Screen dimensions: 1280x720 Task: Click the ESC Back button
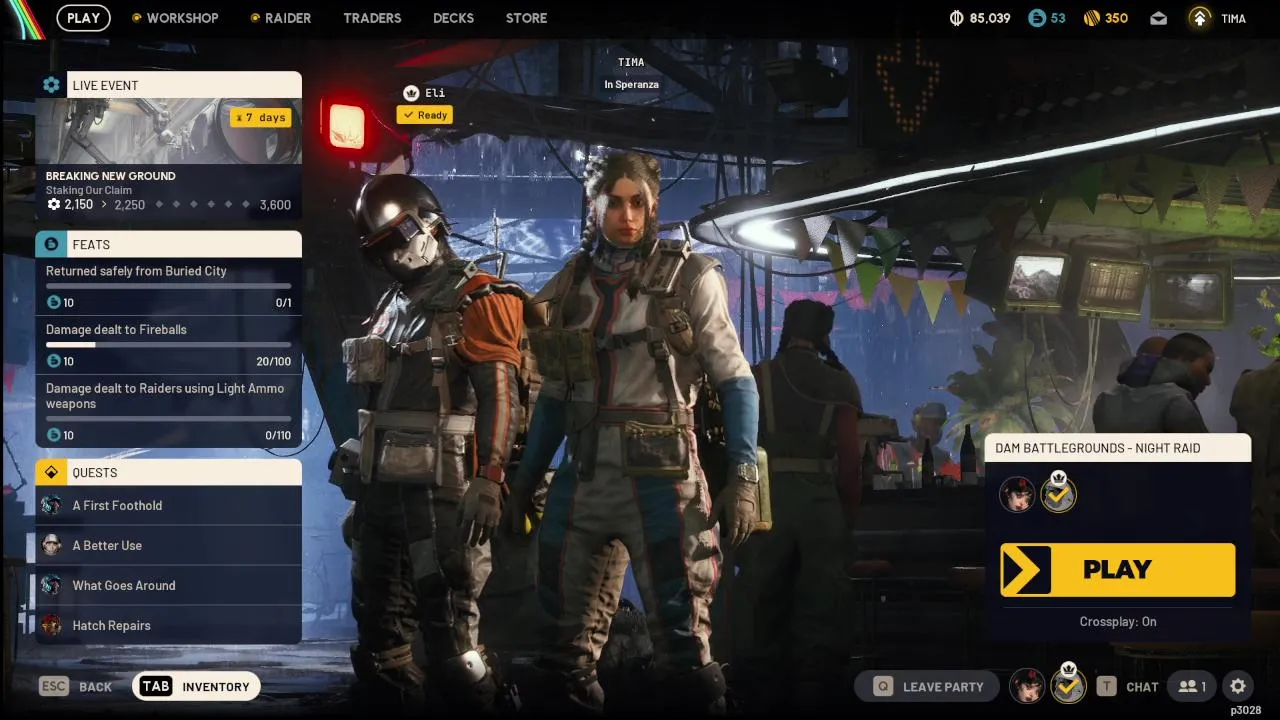pos(75,686)
